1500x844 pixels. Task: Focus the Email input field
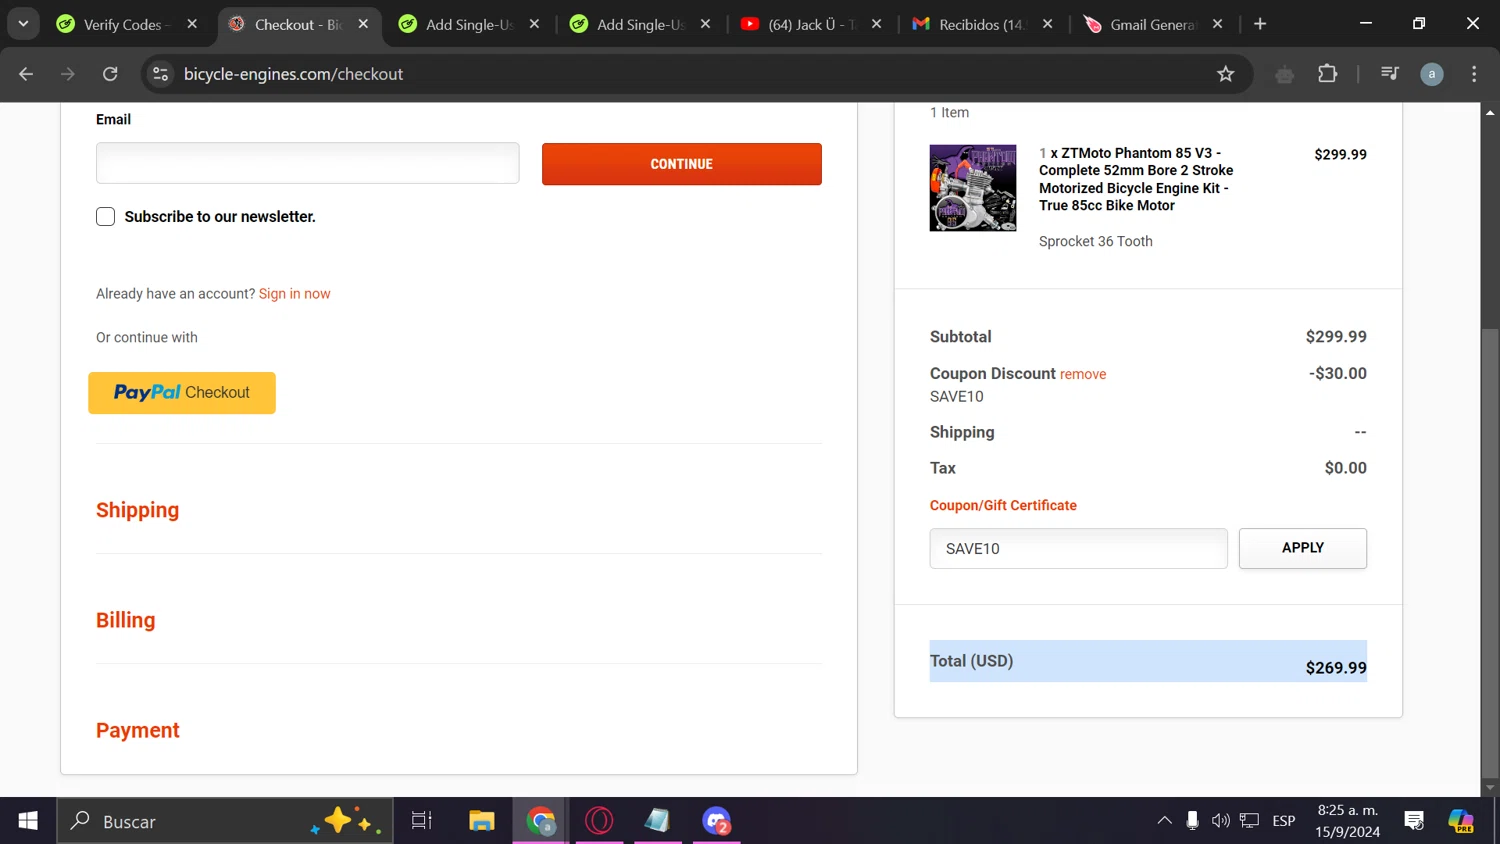(308, 163)
